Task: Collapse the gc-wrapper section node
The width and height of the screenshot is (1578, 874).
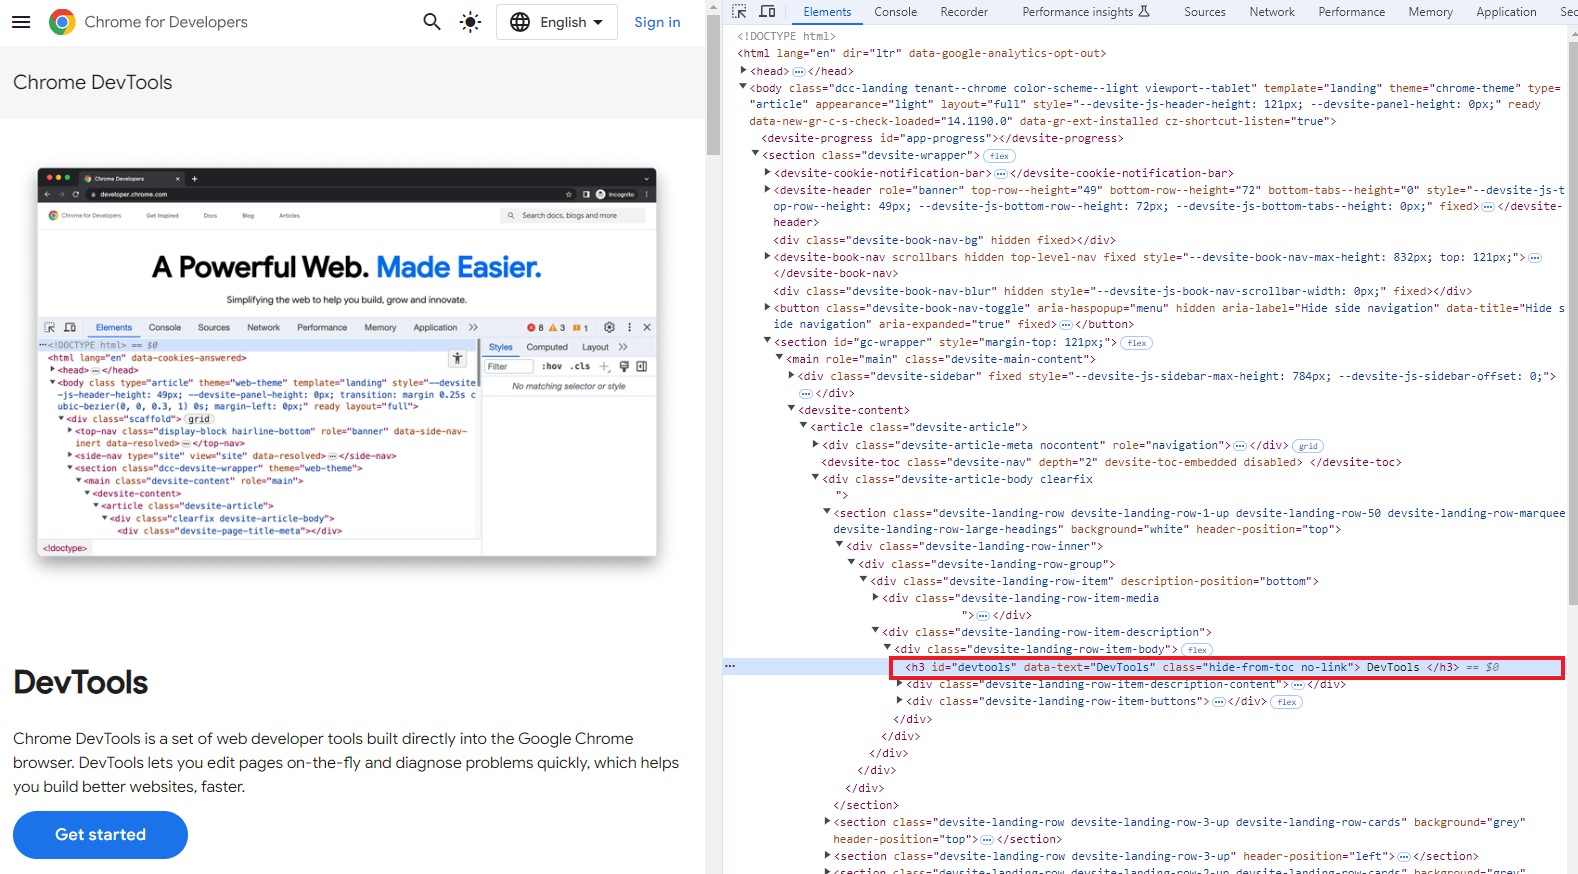Action: pyautogui.click(x=767, y=341)
